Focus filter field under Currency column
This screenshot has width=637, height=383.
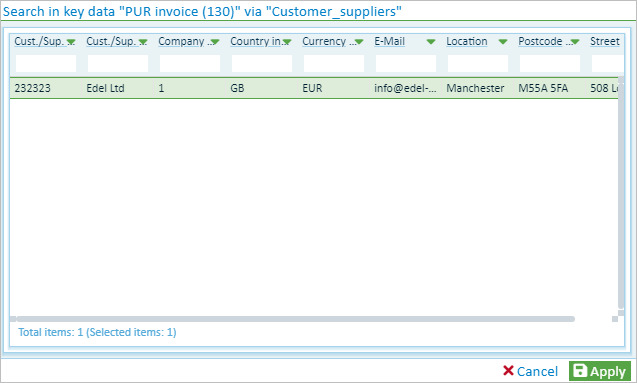pos(334,64)
